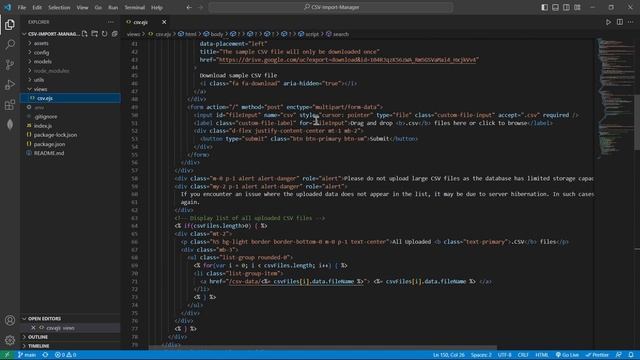Synchronize changes from the status bar
This screenshot has width=640, height=360.
(x=45, y=355)
